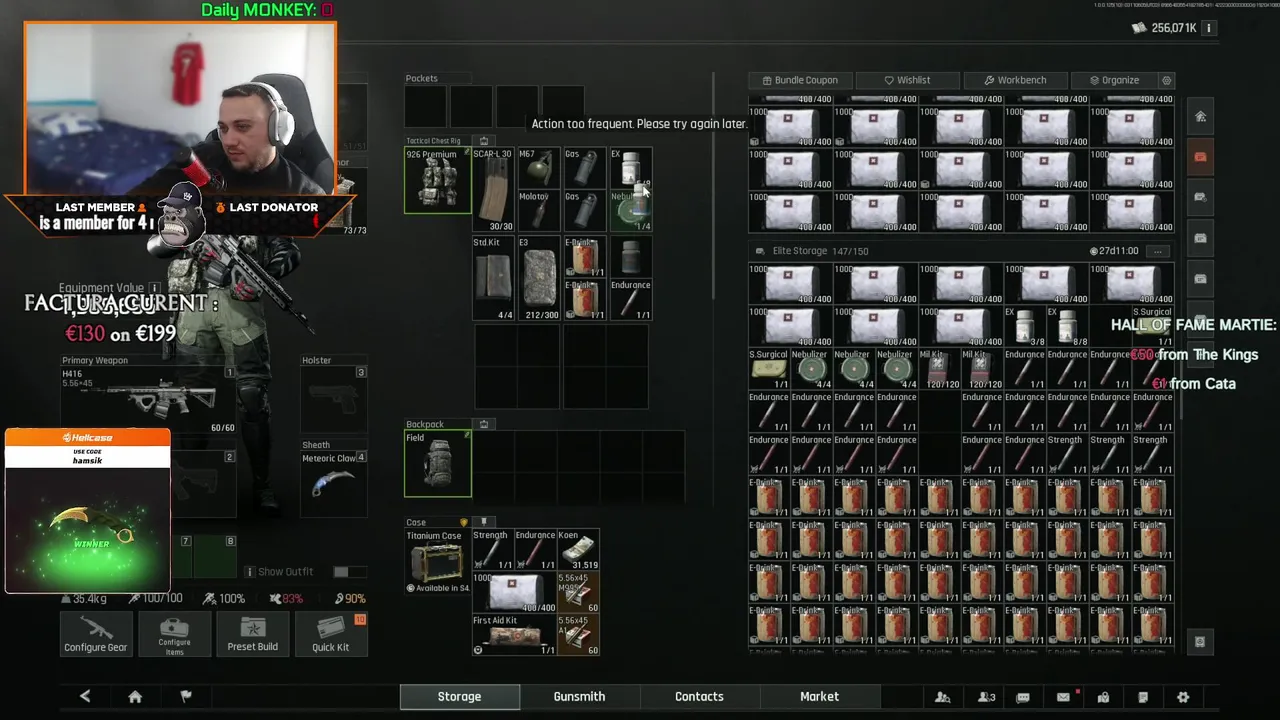Open the organize settings gear icon

[1166, 80]
